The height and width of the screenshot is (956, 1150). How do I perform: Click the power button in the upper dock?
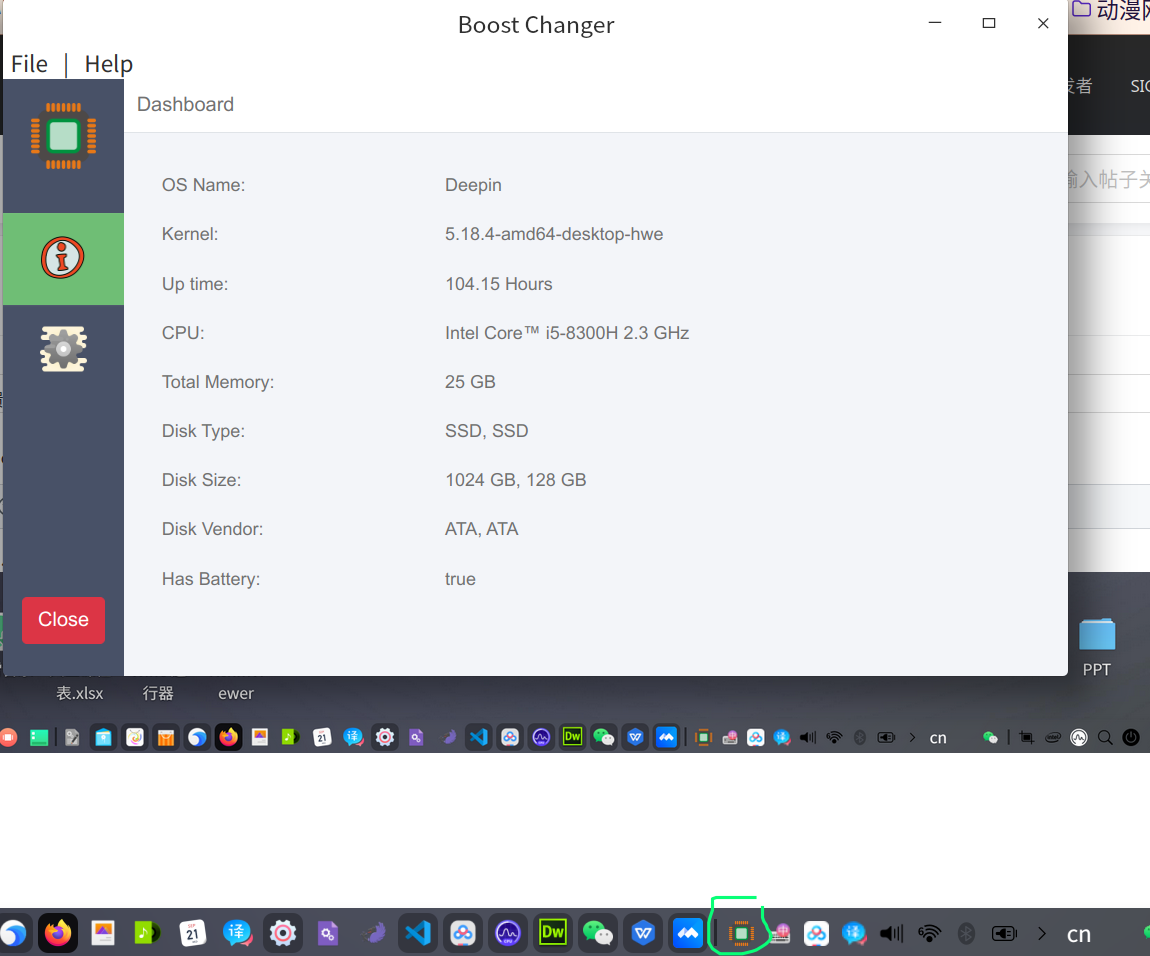1131,737
